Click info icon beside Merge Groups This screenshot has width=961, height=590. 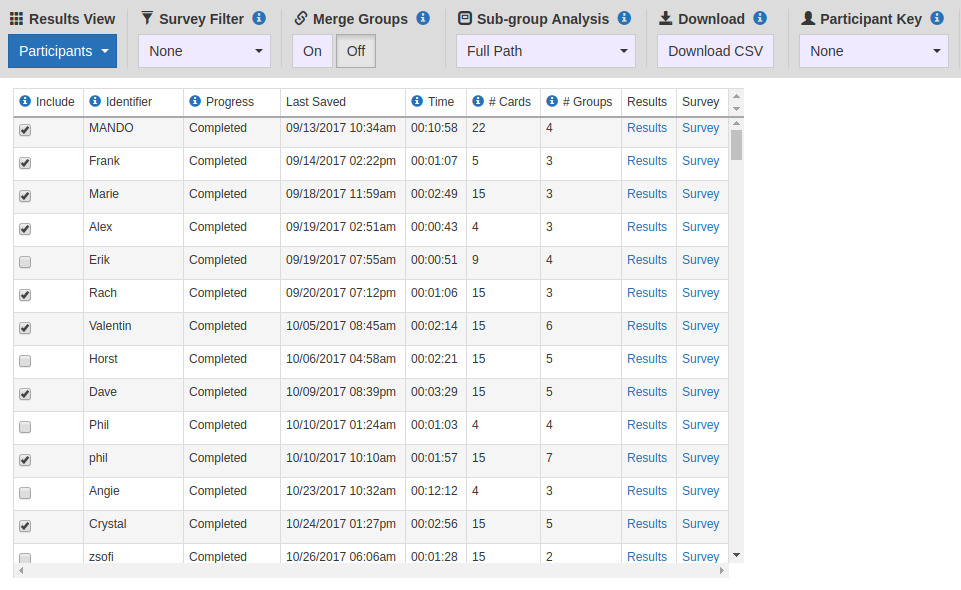423,18
